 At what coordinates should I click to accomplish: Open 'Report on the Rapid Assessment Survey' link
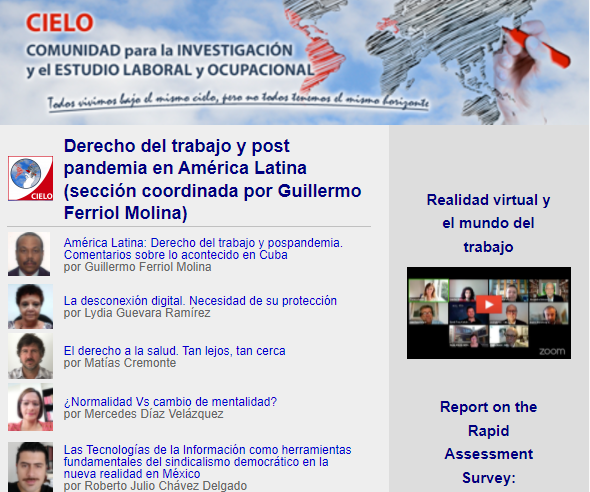488,442
